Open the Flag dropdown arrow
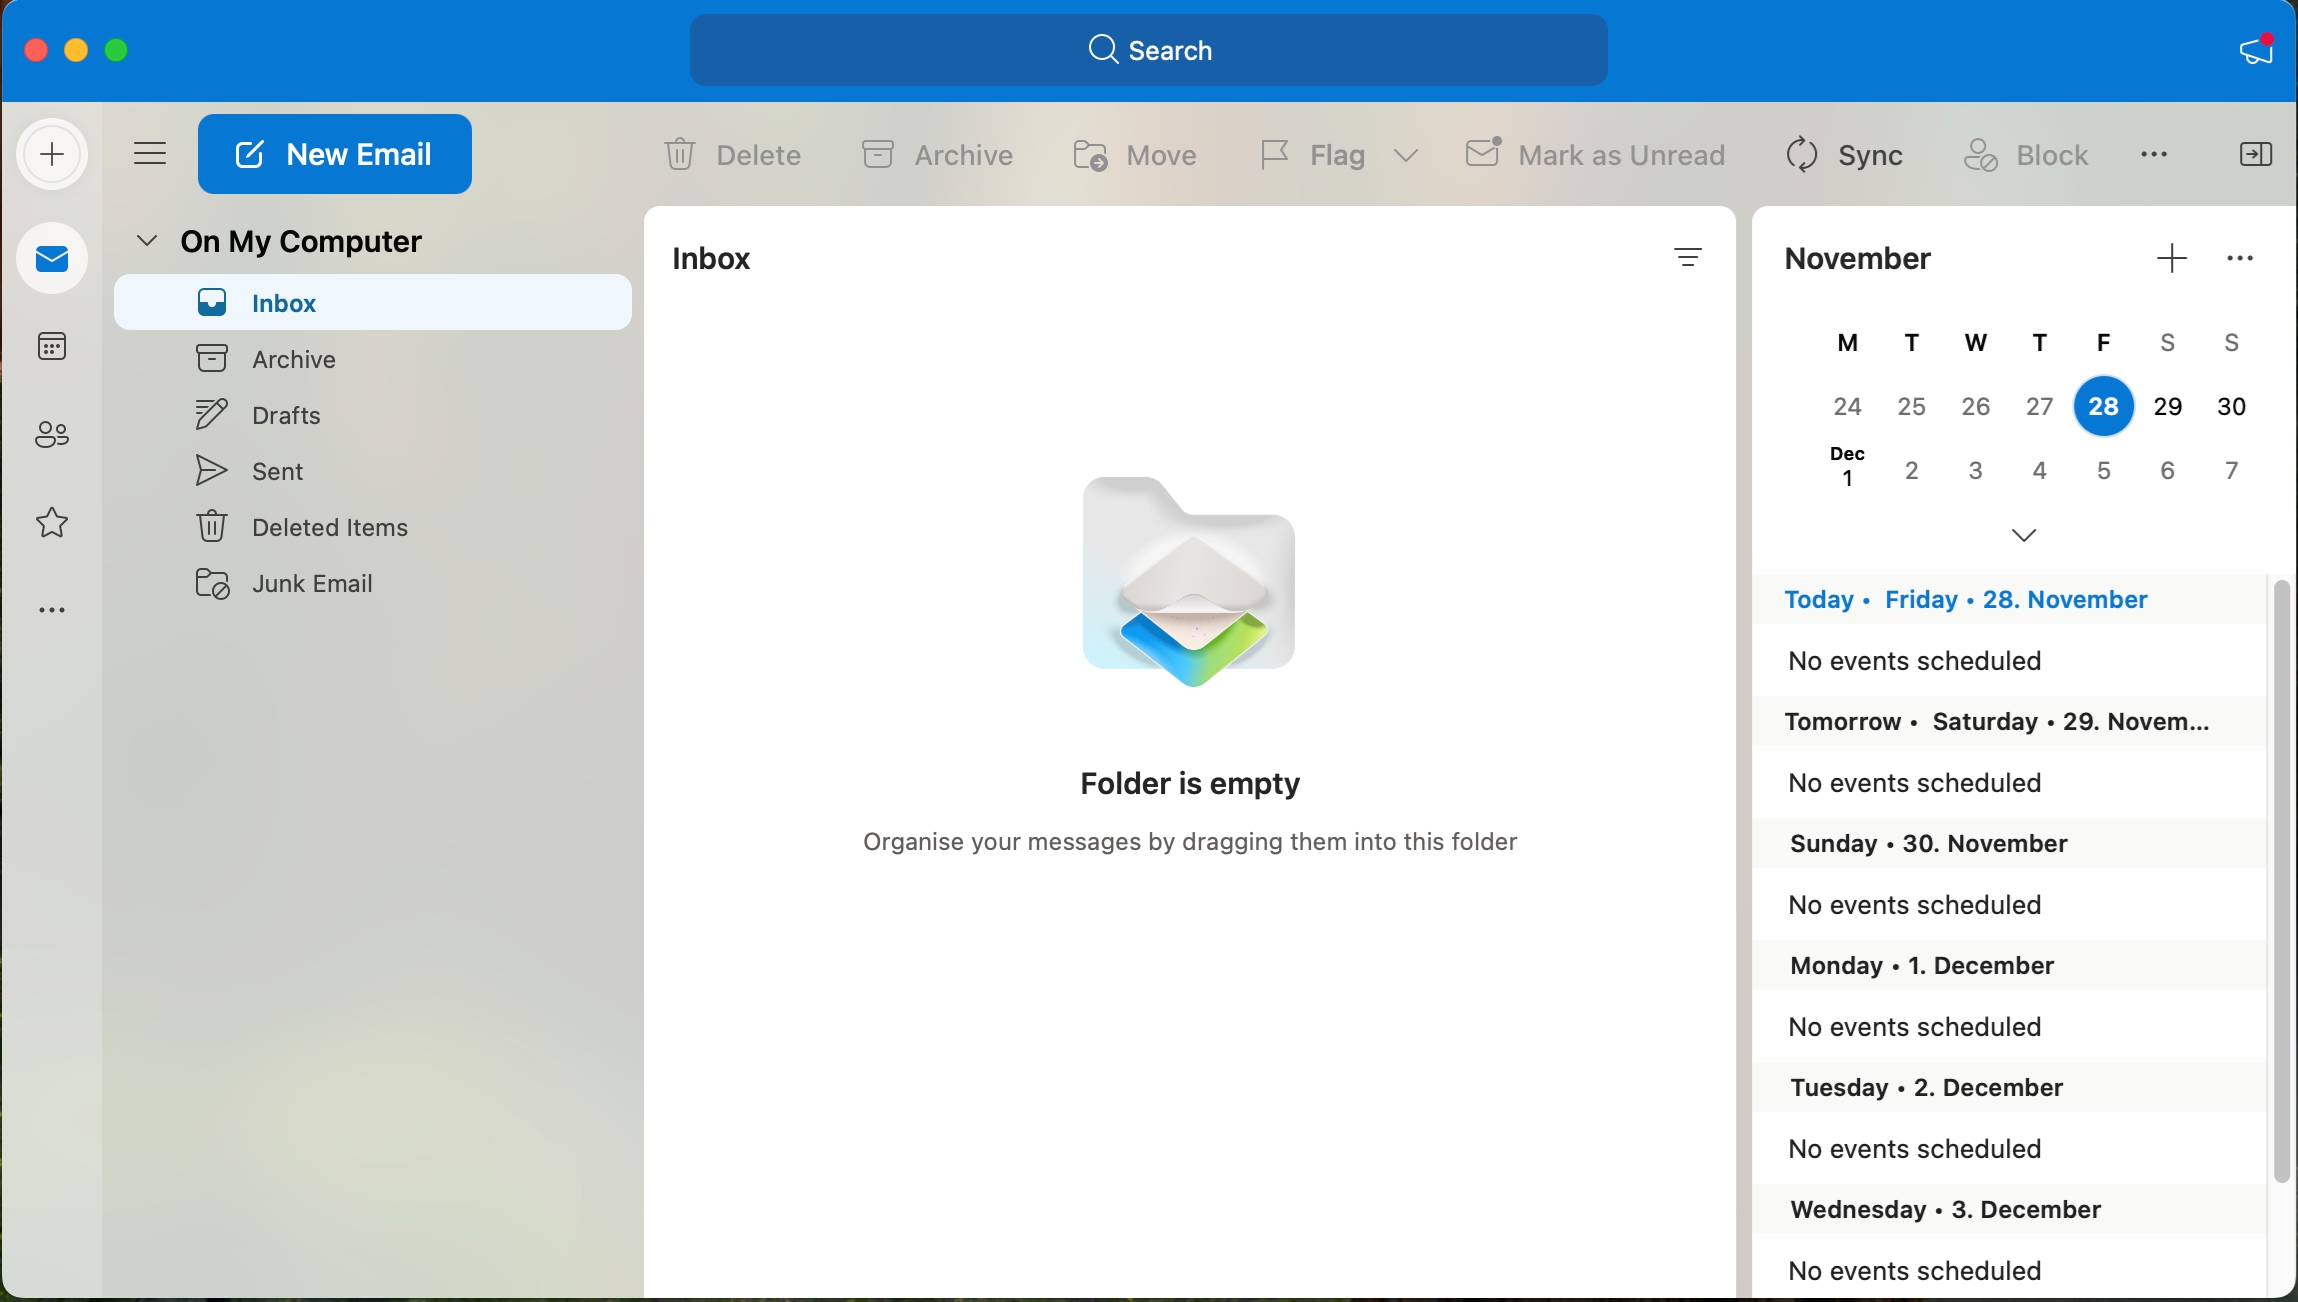This screenshot has width=2298, height=1302. tap(1406, 155)
